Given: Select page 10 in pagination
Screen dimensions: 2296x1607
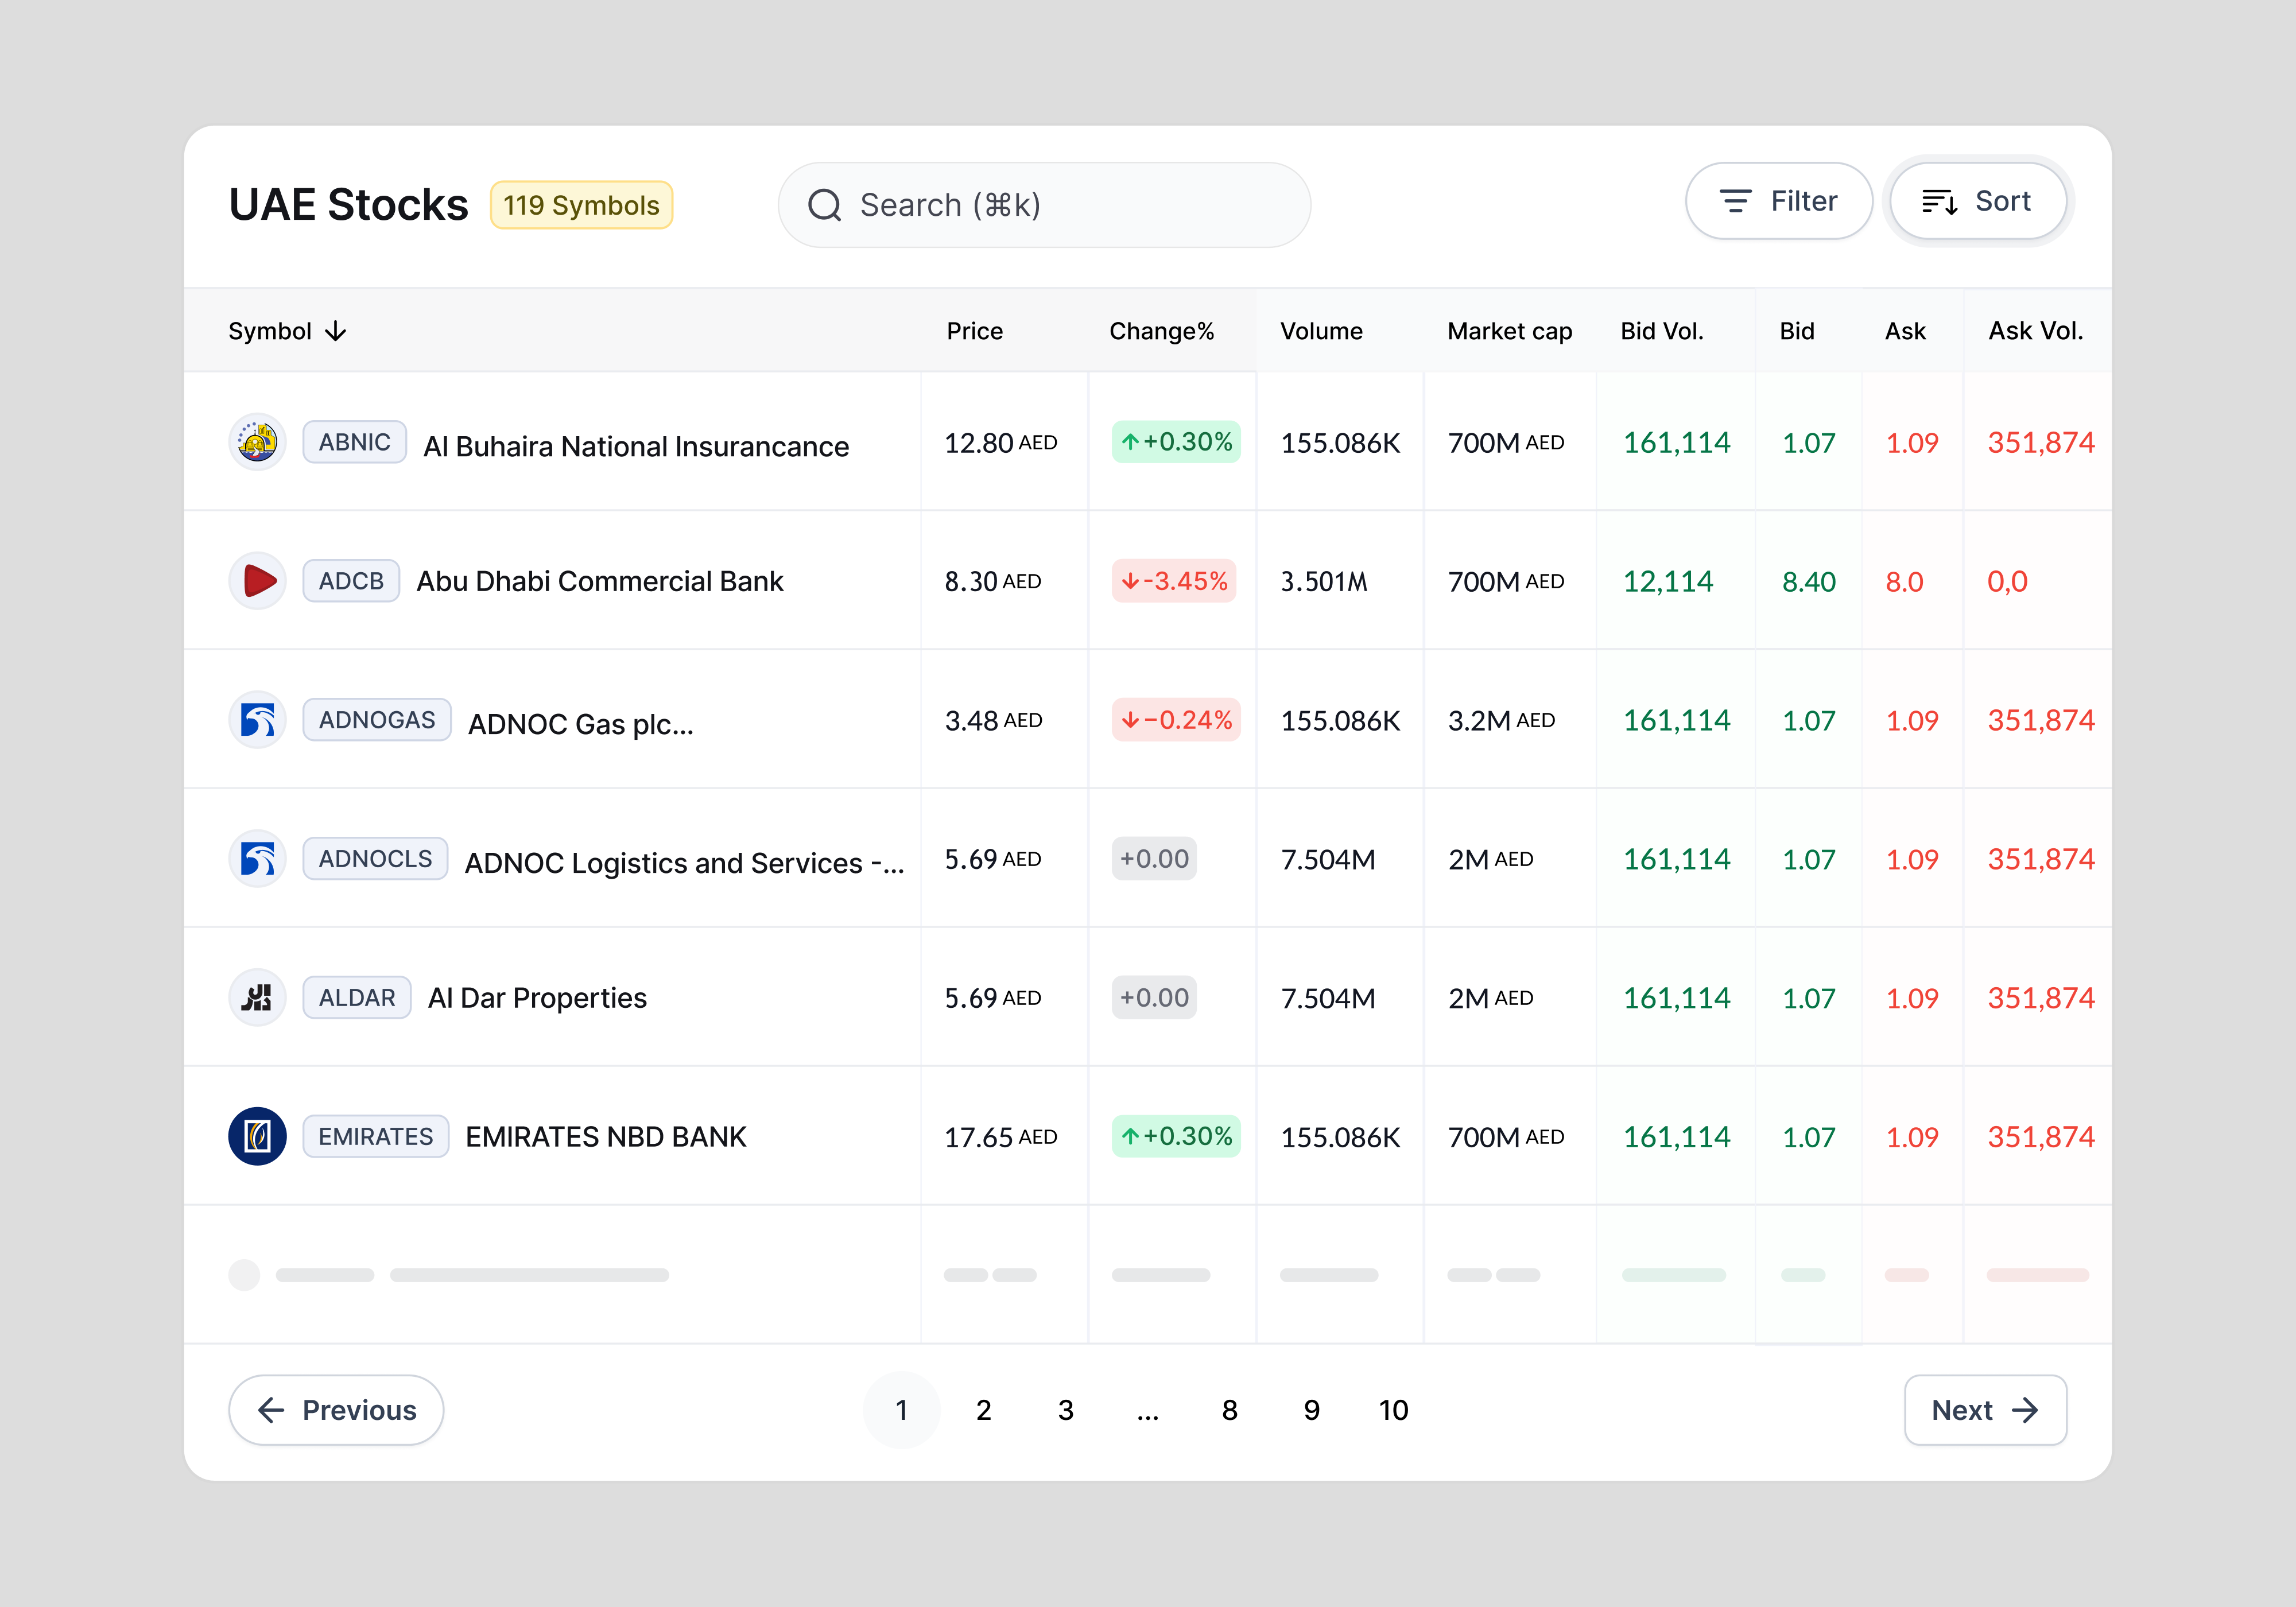Looking at the screenshot, I should click(x=1393, y=1410).
